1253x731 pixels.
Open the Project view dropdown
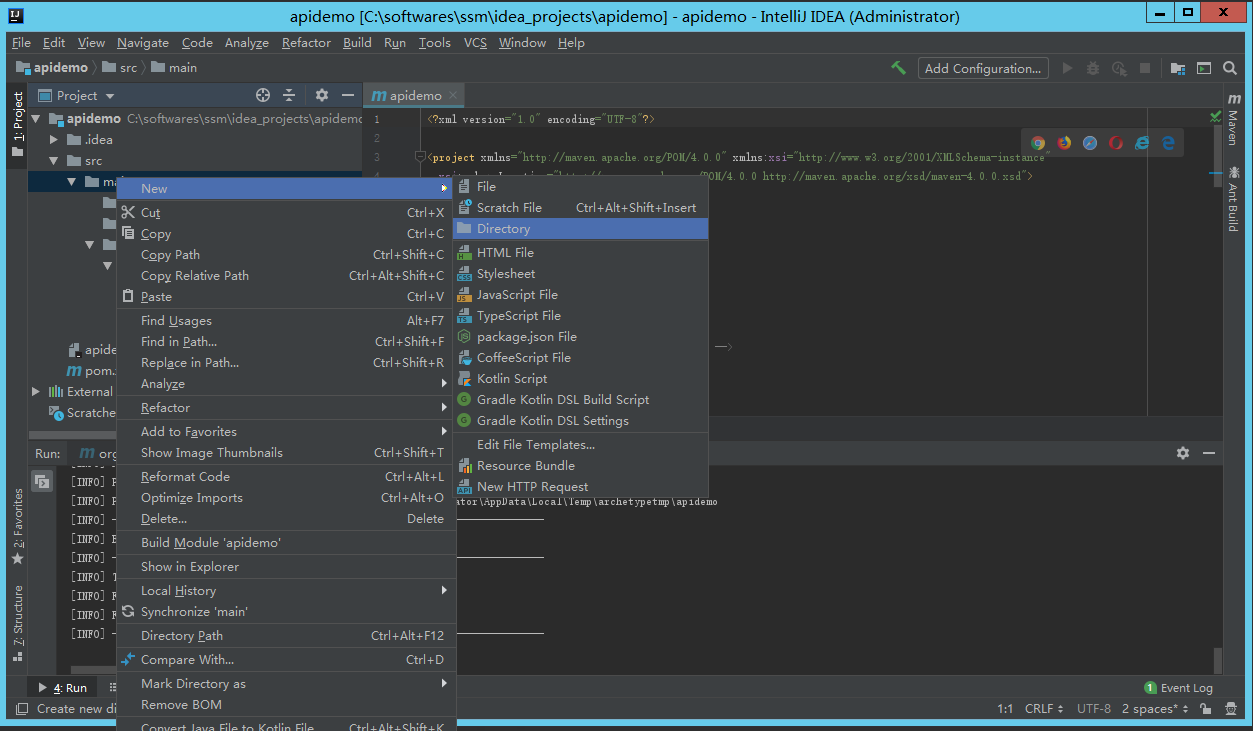[76, 95]
